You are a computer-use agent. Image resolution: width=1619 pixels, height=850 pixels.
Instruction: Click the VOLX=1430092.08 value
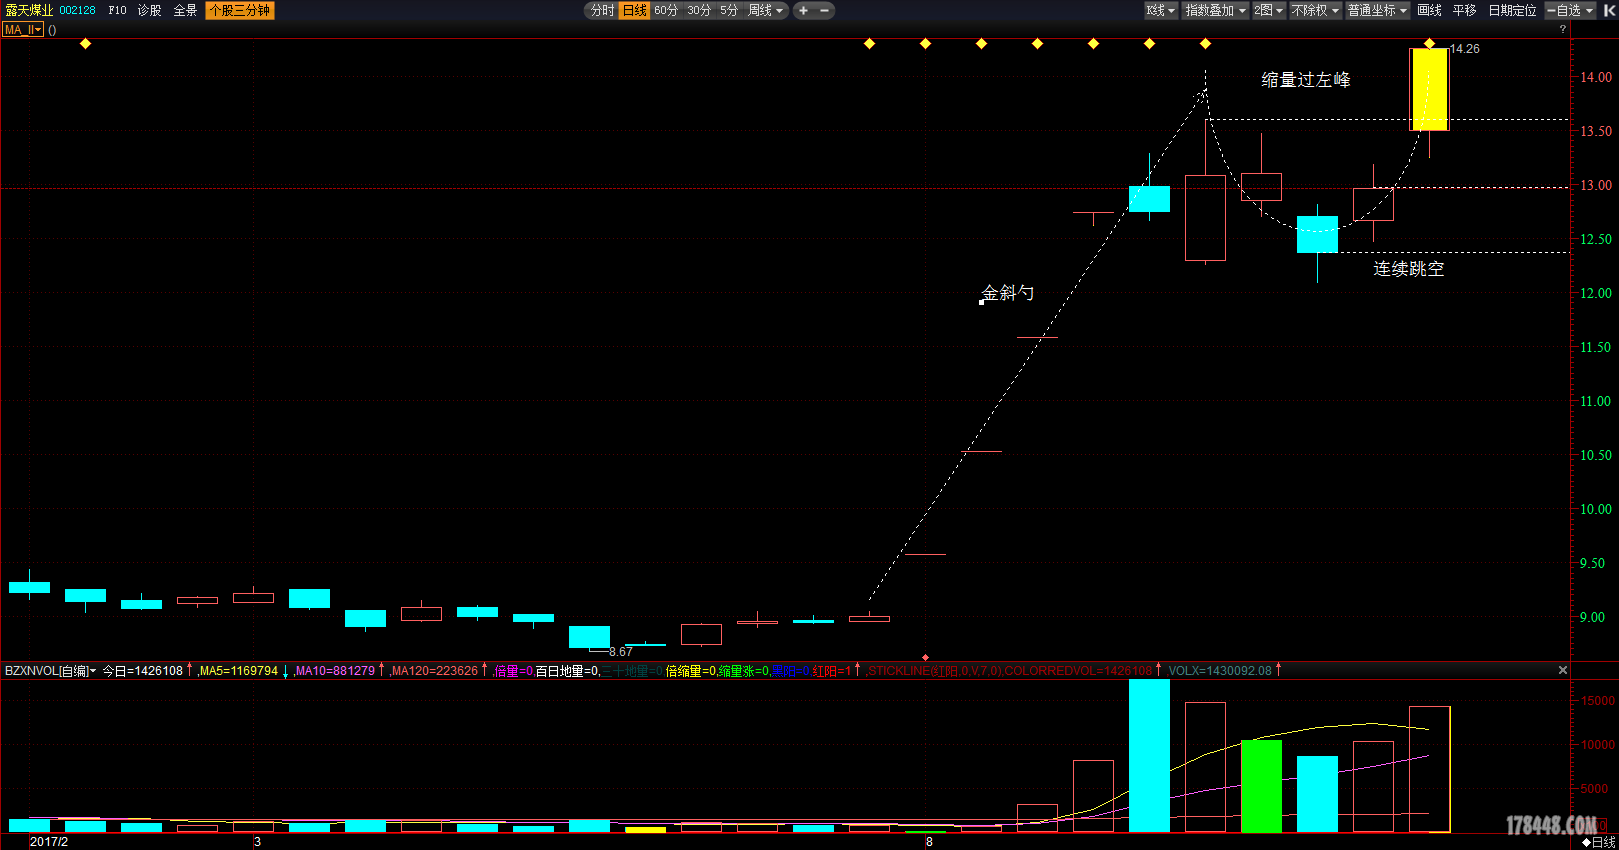[1220, 671]
